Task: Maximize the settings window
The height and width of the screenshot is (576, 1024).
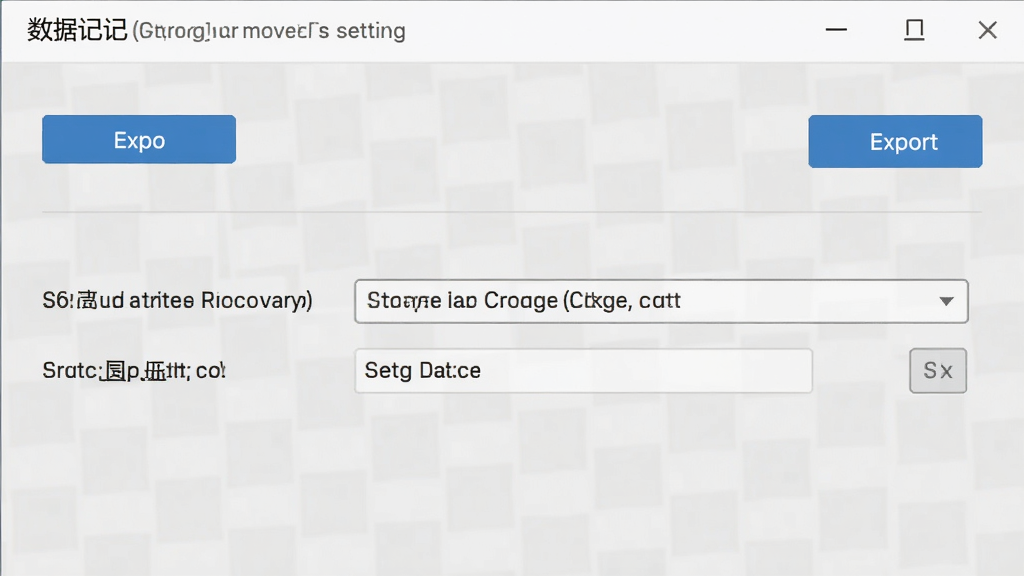Action: tap(914, 30)
